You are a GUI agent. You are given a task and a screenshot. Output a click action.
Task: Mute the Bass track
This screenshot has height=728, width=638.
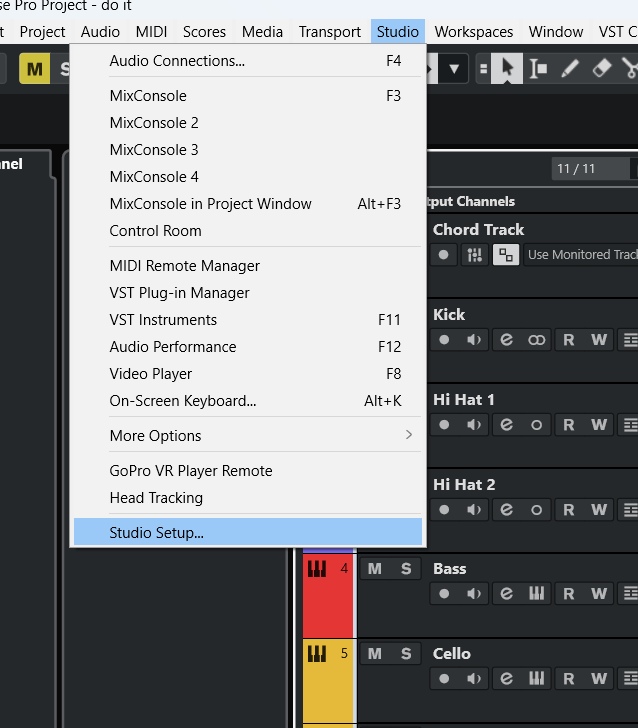click(375, 569)
